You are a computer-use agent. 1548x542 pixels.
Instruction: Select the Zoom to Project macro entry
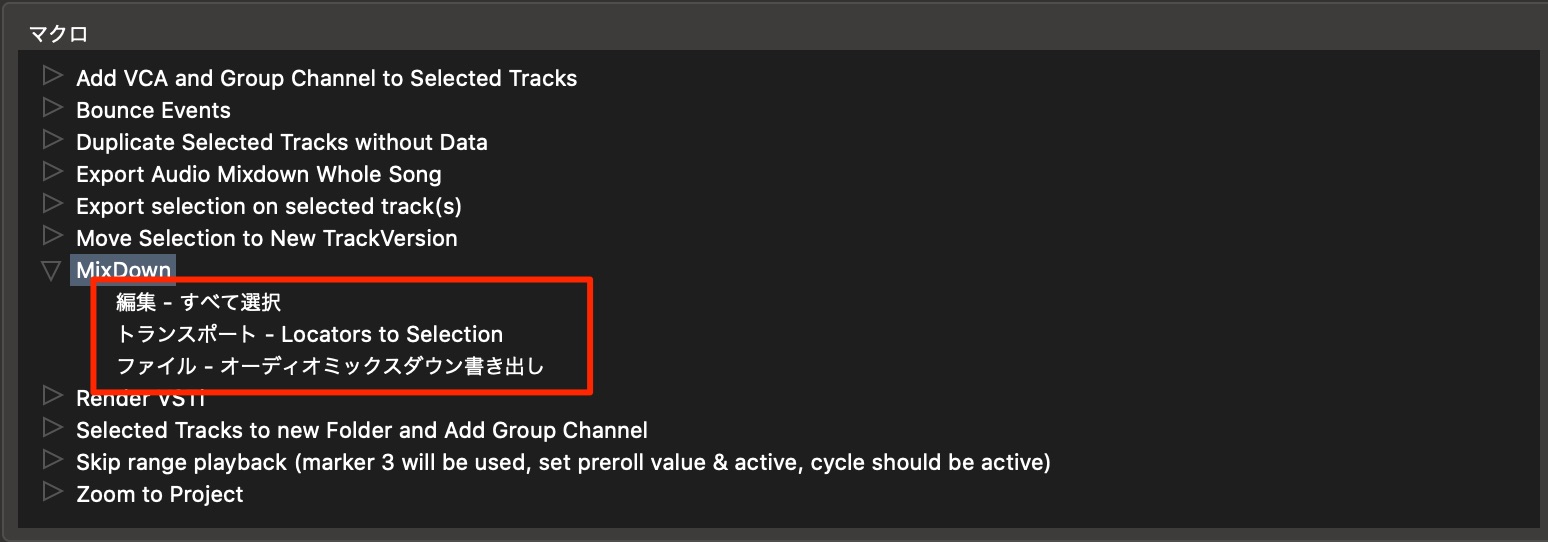[160, 494]
